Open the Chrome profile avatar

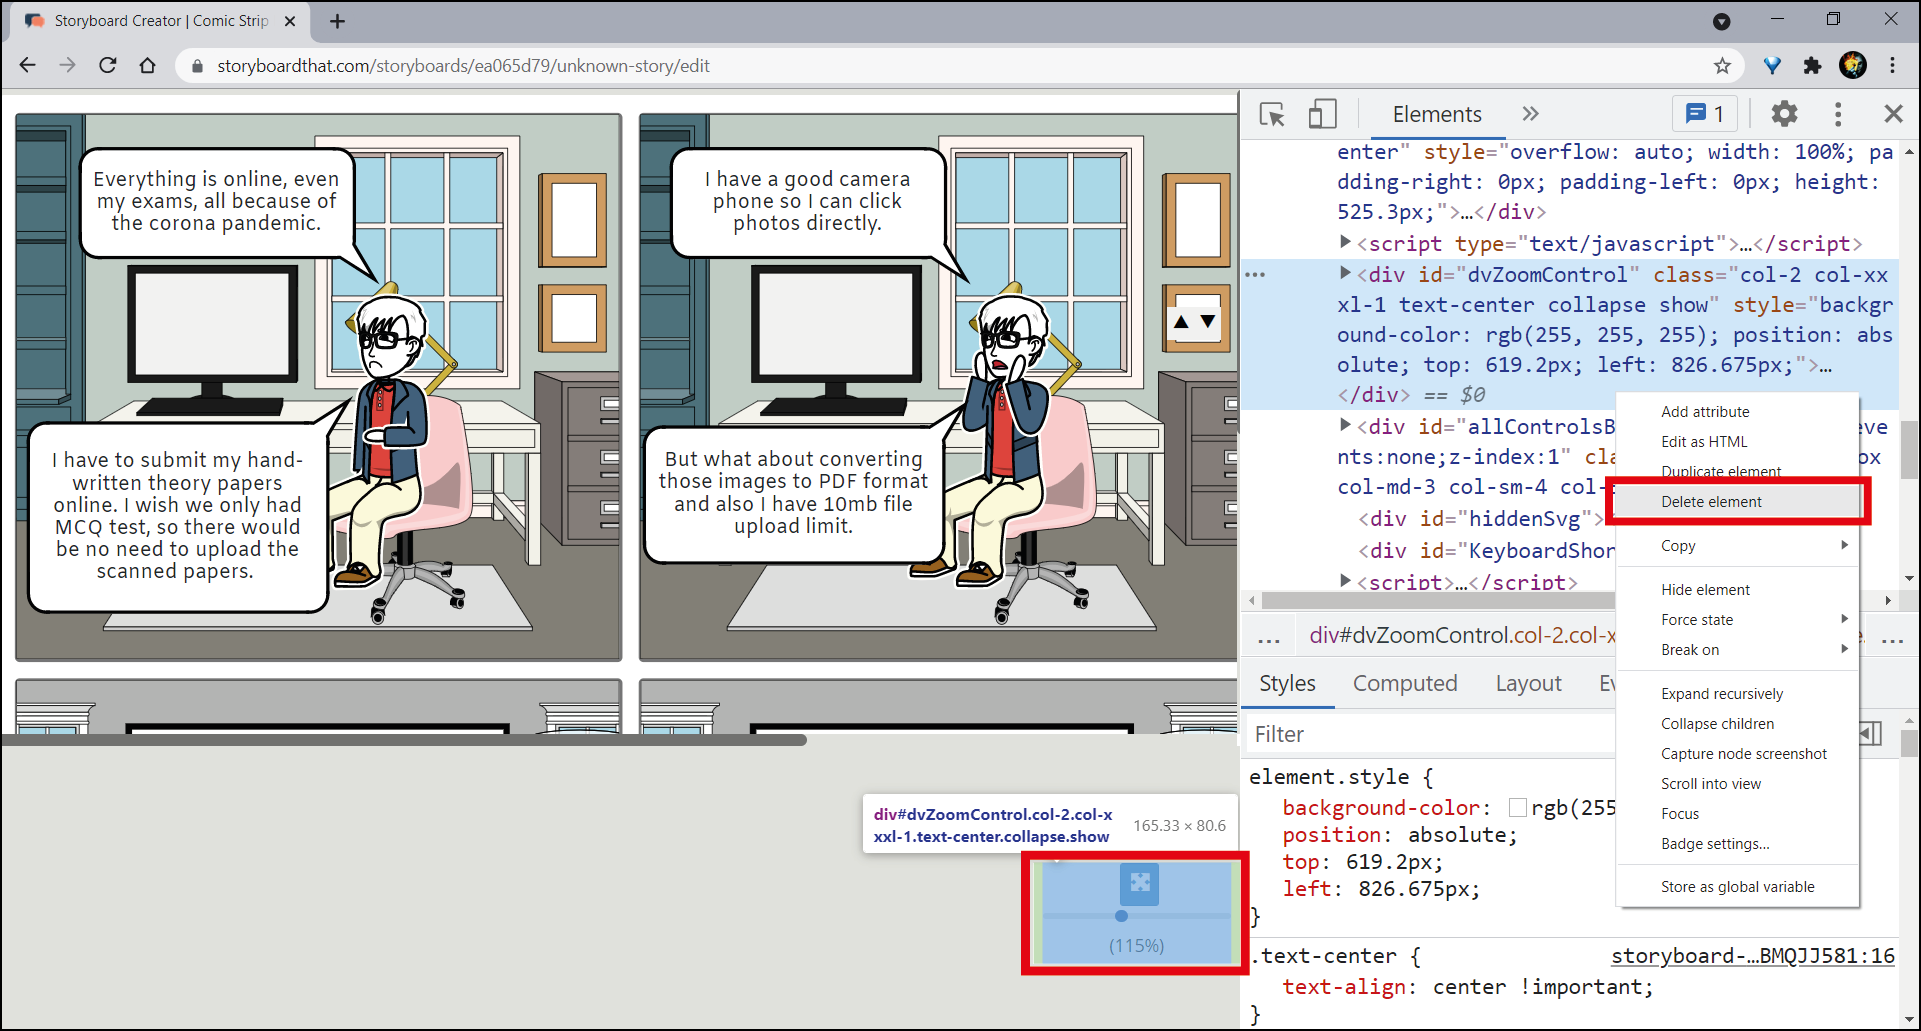click(x=1853, y=65)
